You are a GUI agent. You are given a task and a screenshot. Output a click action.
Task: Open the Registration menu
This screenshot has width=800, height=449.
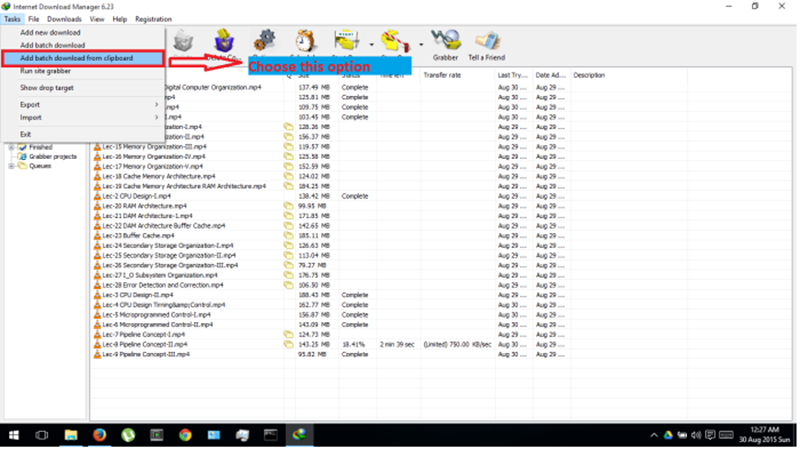[153, 19]
